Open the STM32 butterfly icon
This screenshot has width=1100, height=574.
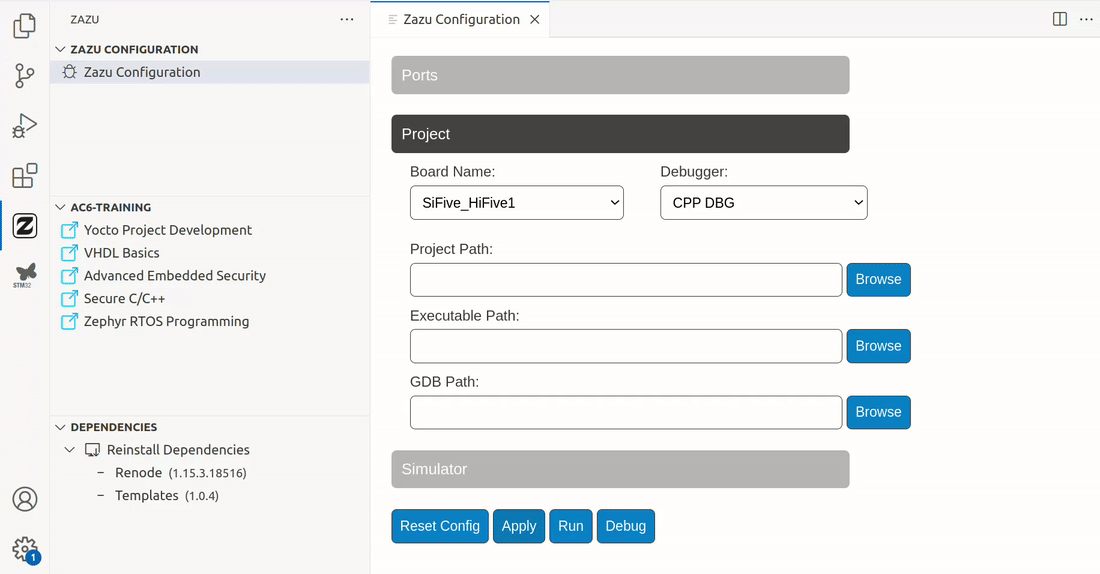pos(25,275)
